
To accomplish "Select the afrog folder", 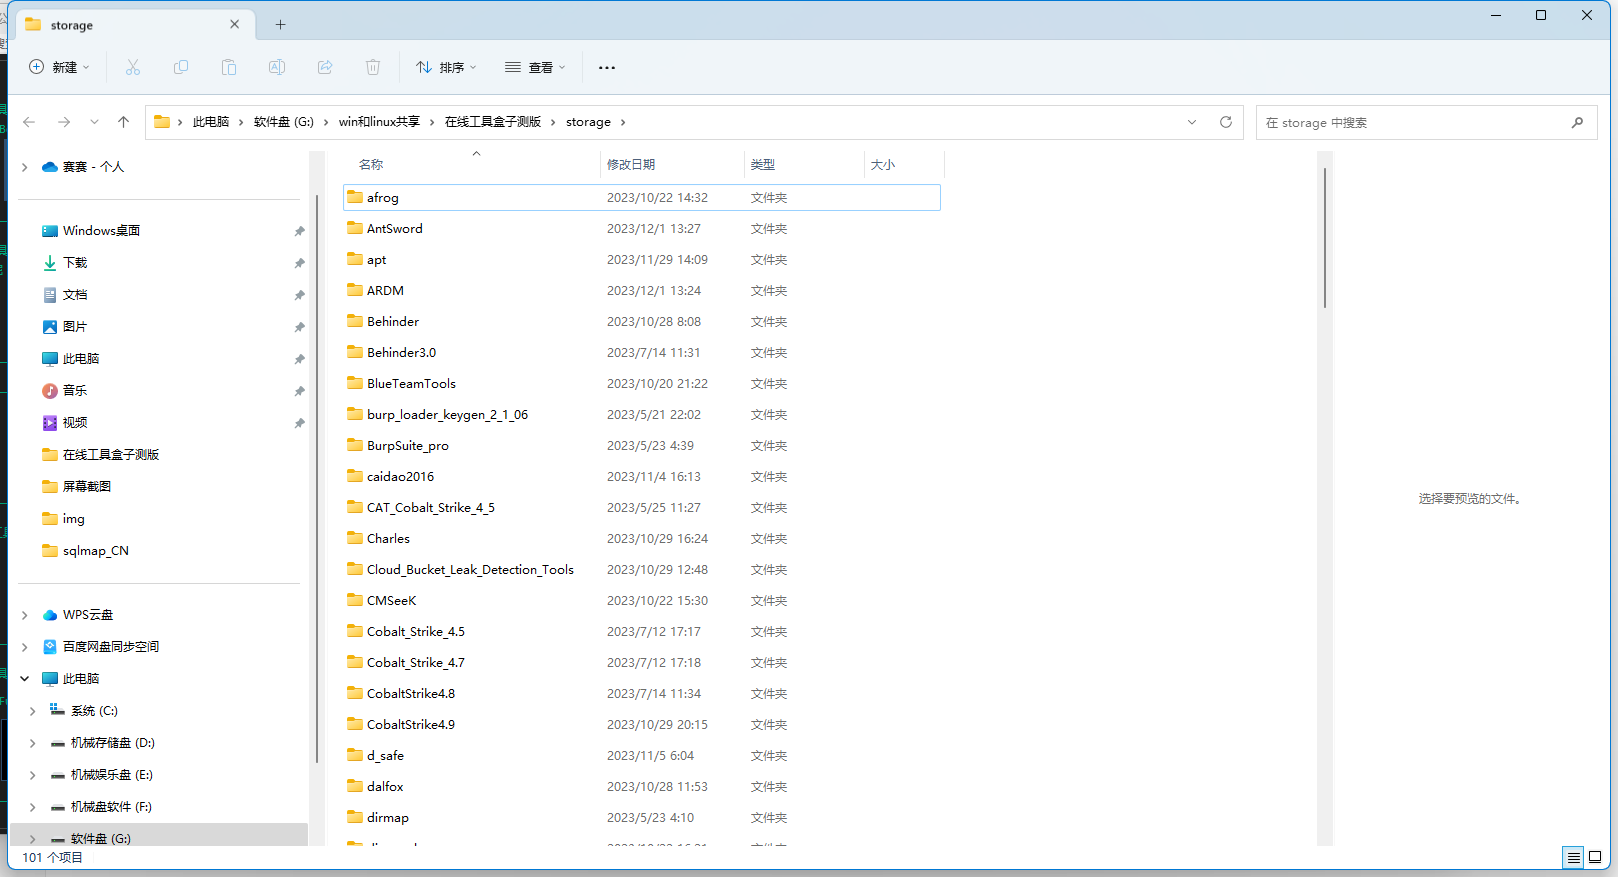I will pos(642,198).
